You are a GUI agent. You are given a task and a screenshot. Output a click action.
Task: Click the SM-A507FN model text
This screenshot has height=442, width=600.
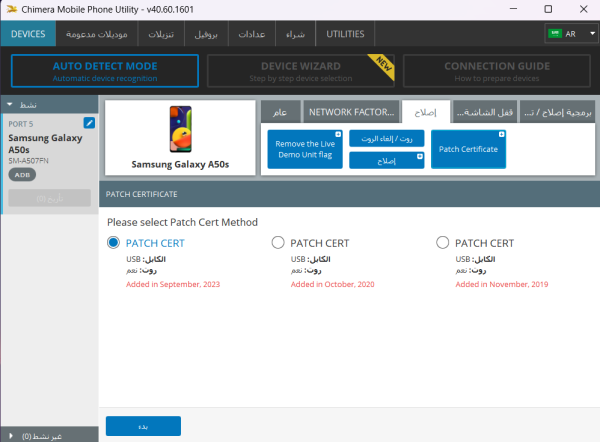[28, 161]
